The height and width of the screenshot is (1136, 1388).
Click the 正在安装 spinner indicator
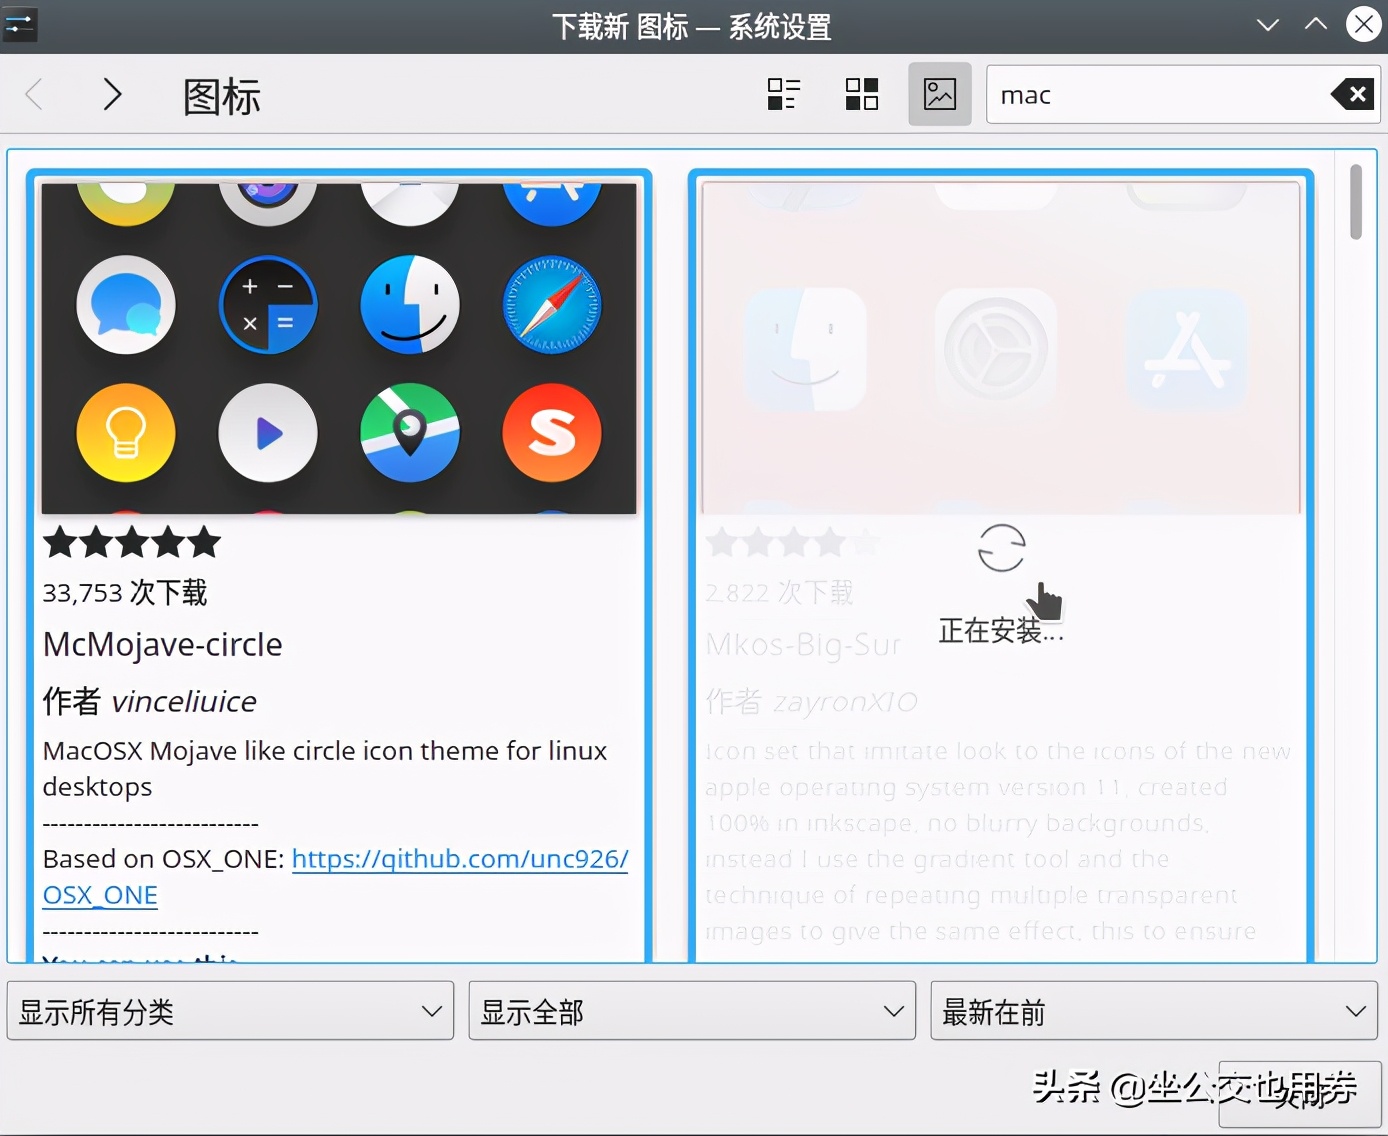pyautogui.click(x=1001, y=548)
